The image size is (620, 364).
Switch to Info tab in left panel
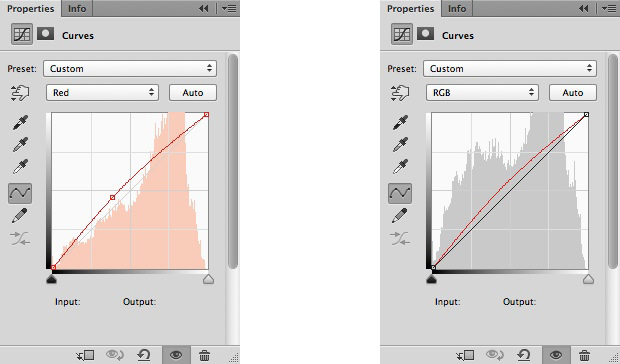(x=77, y=8)
